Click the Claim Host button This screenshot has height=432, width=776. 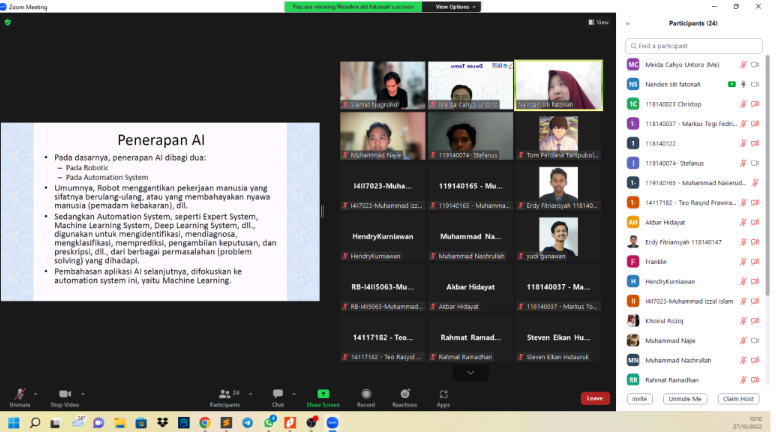click(736, 398)
